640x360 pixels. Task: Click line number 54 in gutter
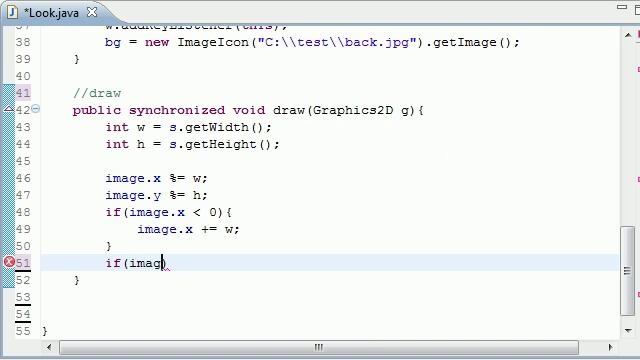coord(23,314)
